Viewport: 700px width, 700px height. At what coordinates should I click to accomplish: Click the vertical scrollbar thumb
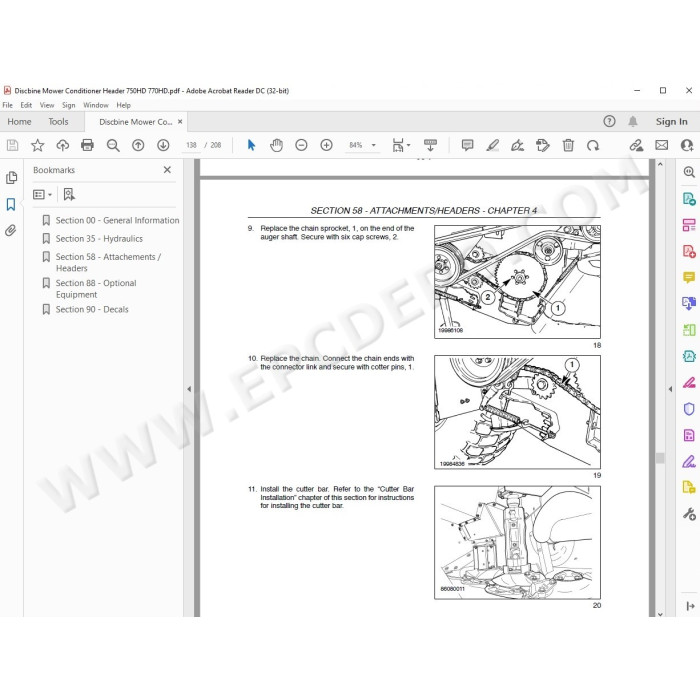pos(660,458)
